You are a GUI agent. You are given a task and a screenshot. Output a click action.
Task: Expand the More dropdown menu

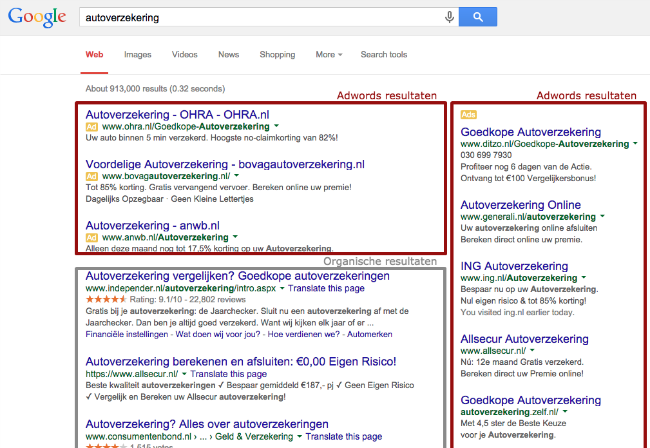[x=329, y=54]
